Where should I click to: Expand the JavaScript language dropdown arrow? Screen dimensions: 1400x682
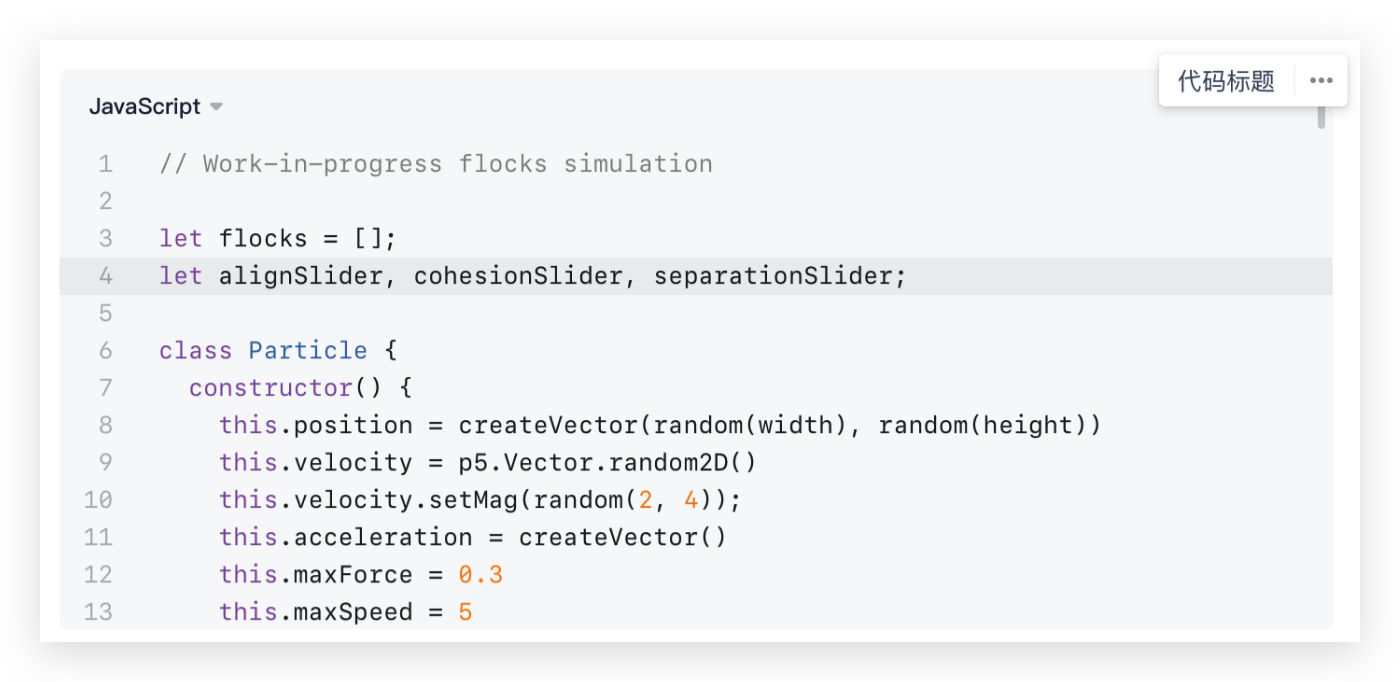click(x=216, y=107)
